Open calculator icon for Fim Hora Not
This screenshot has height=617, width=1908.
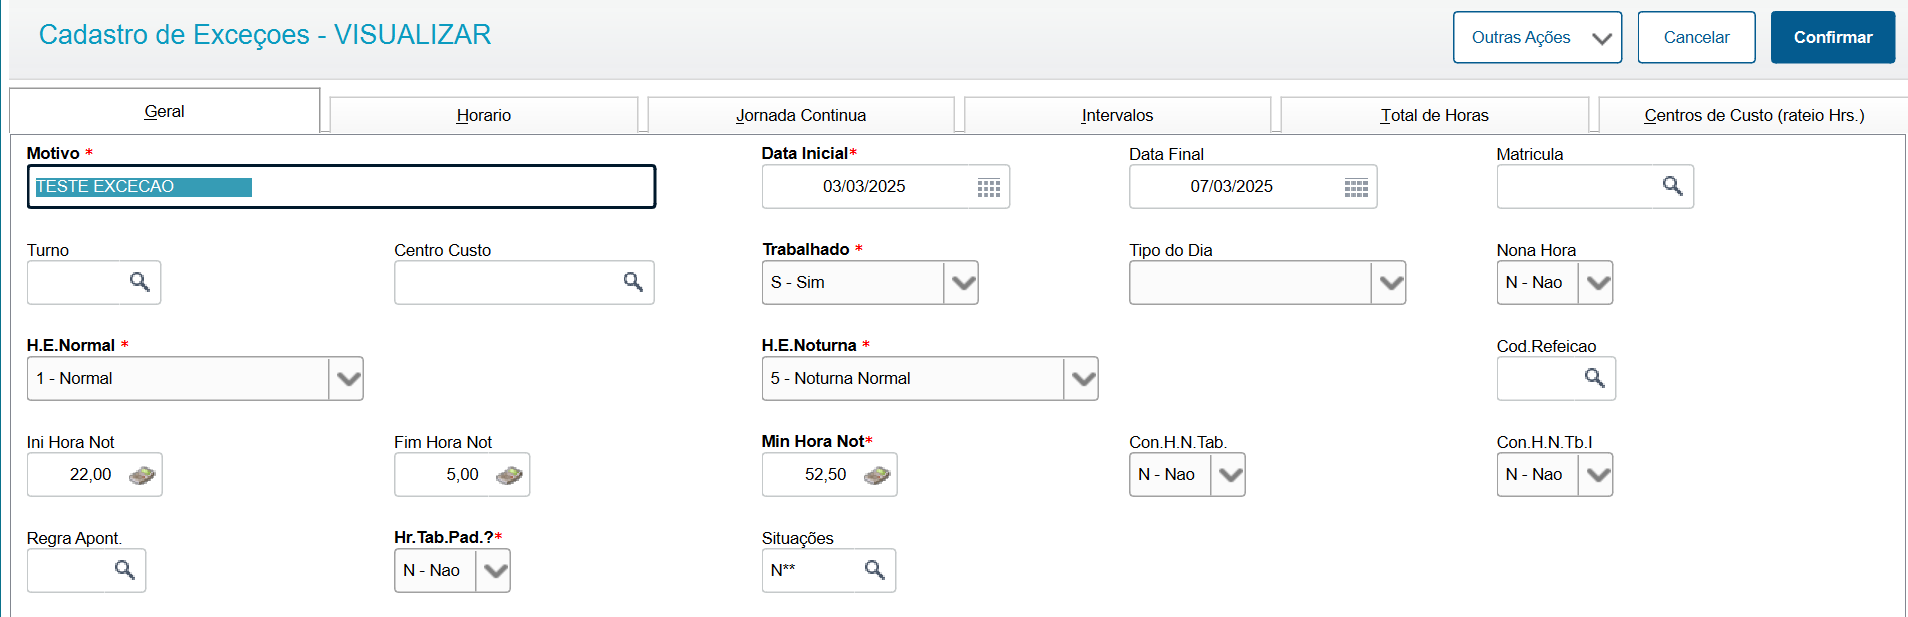coord(509,475)
